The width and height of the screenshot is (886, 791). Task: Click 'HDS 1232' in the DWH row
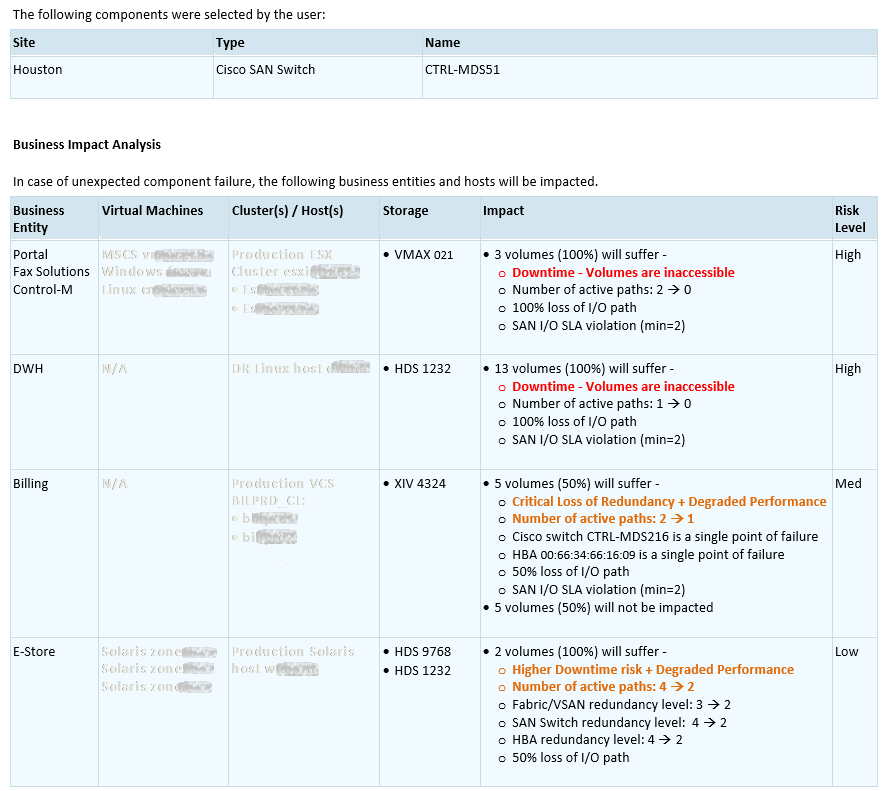(x=423, y=368)
